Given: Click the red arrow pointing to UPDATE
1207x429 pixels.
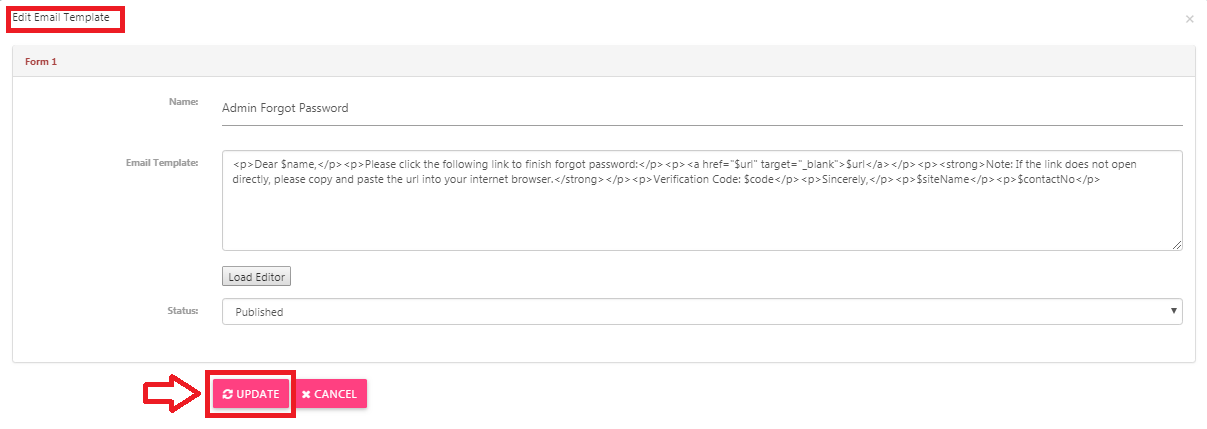Looking at the screenshot, I should coord(174,394).
